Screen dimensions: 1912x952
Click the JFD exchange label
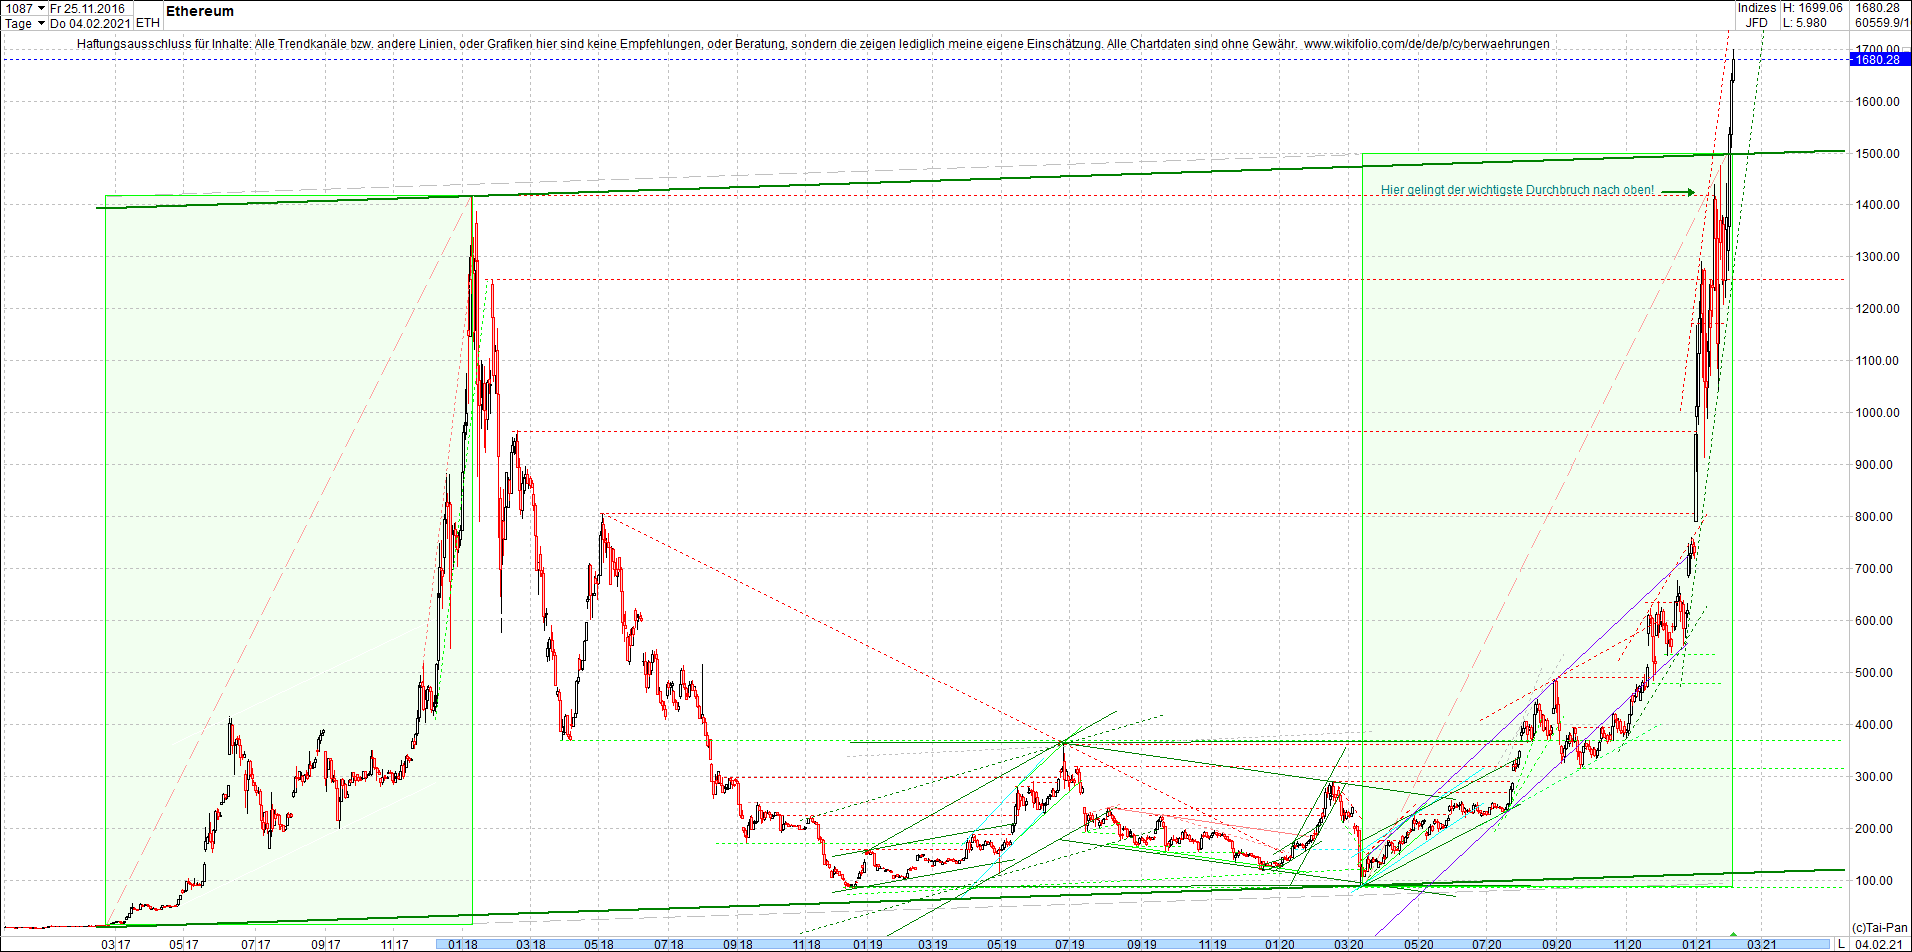(1757, 23)
